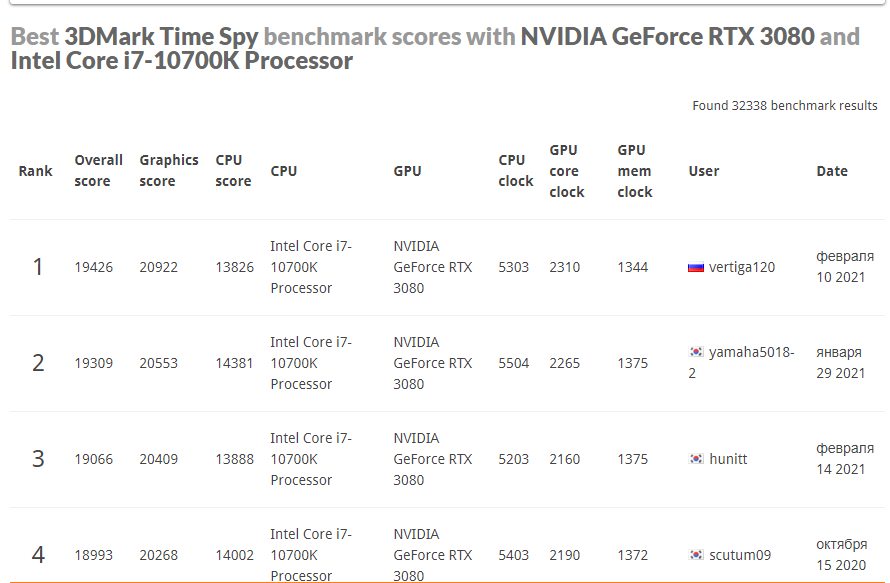
Task: Open user hunitt's result
Action: (728, 459)
